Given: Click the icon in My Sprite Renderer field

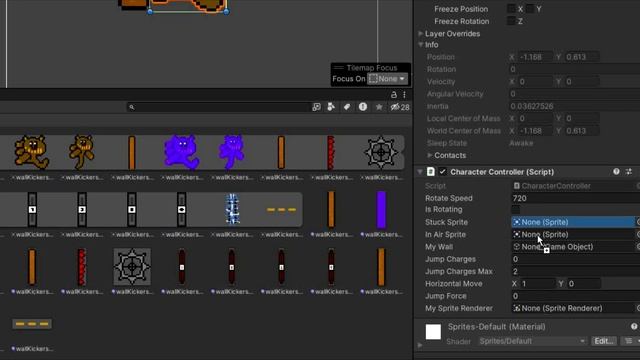Looking at the screenshot, I should pos(516,308).
